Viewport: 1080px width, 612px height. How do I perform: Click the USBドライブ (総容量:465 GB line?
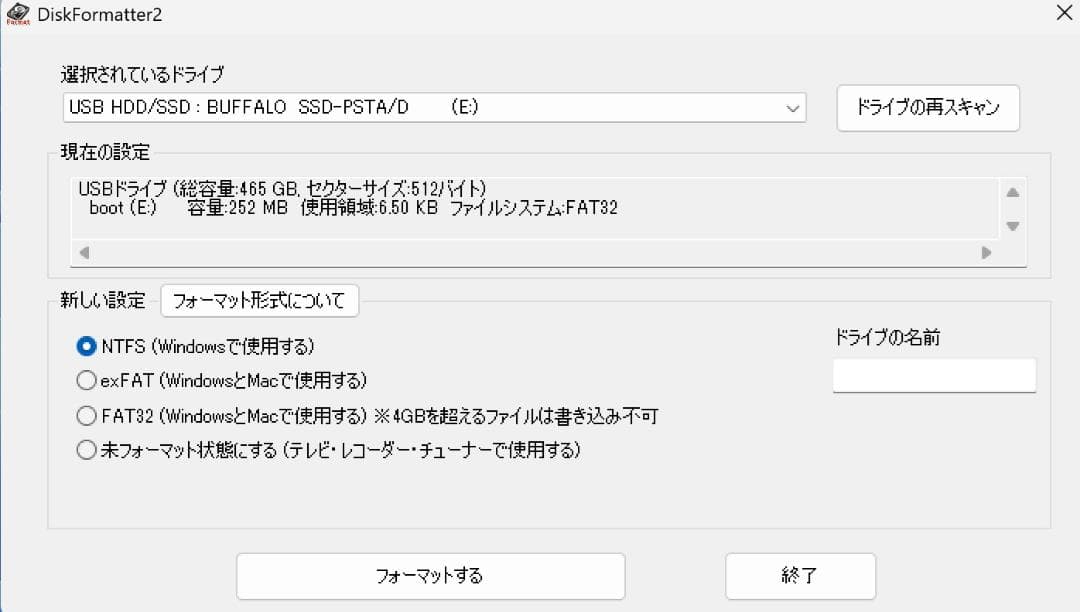click(282, 189)
